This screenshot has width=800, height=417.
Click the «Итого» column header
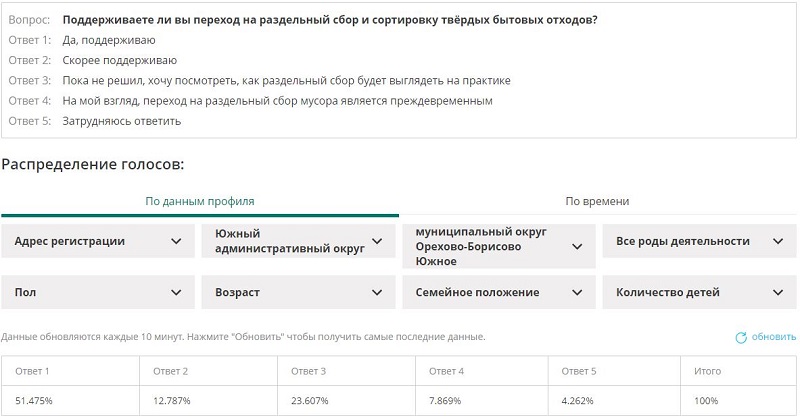pos(707,371)
